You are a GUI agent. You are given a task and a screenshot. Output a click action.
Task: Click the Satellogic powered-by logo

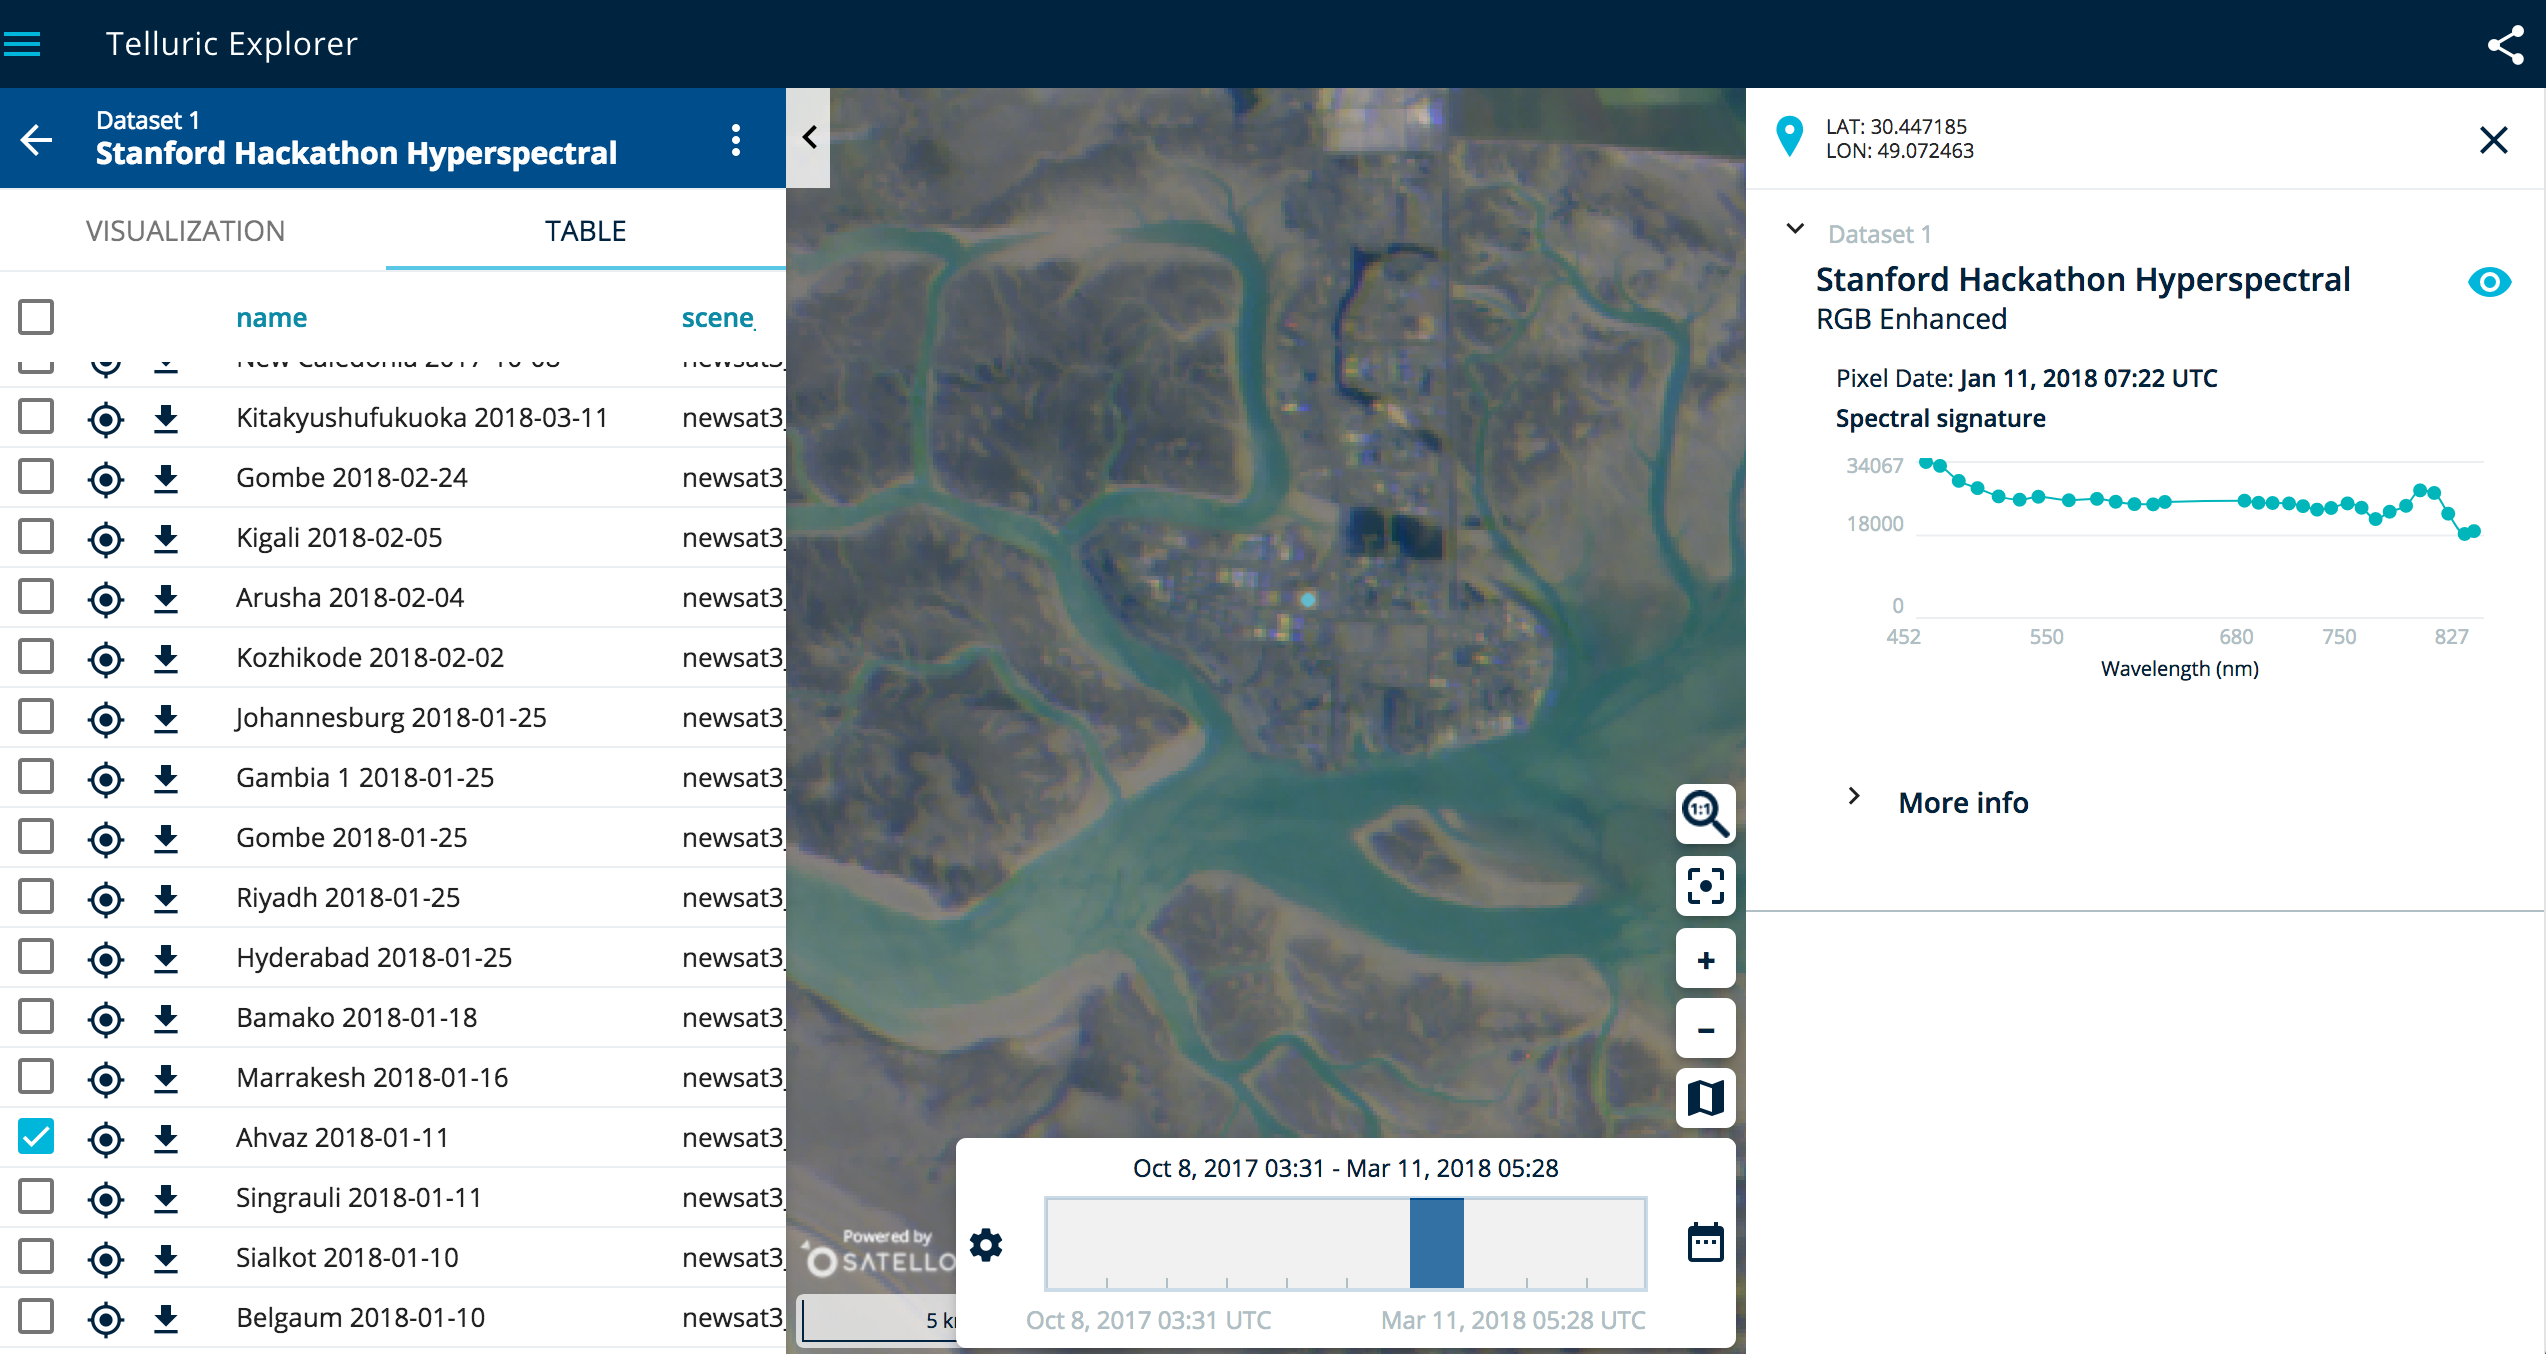[x=880, y=1253]
